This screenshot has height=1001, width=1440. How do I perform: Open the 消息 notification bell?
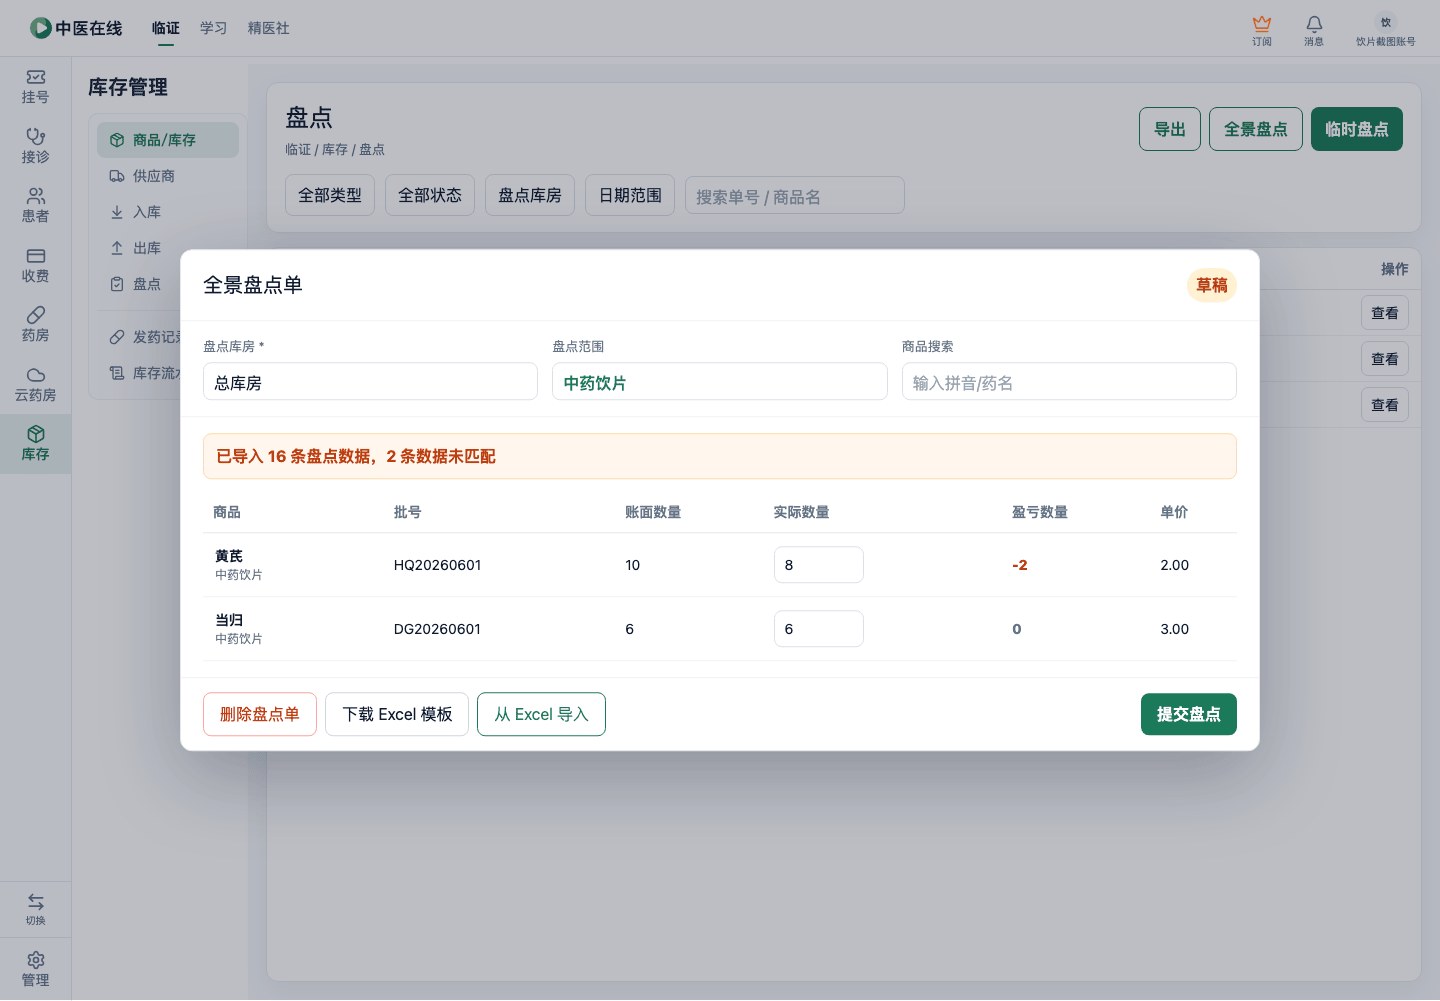[x=1314, y=23]
